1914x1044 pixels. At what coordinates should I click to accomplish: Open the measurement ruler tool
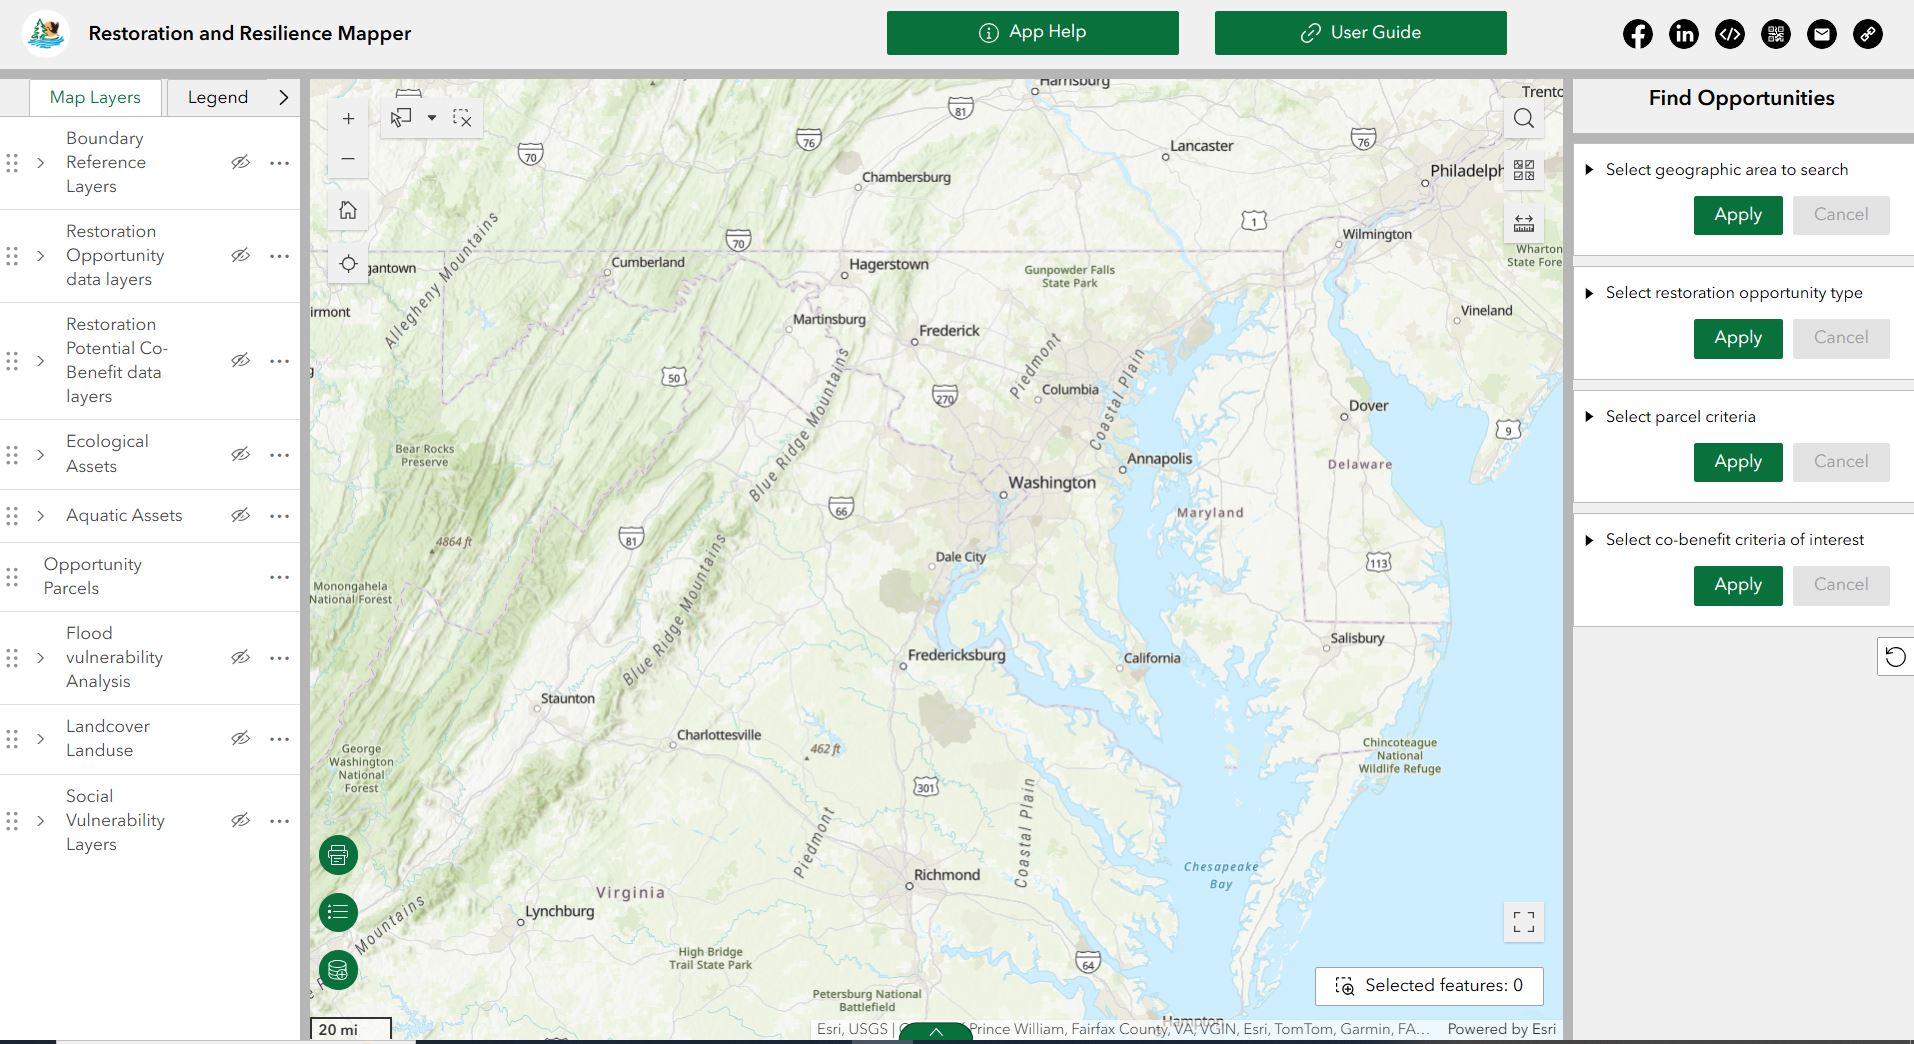(1523, 223)
